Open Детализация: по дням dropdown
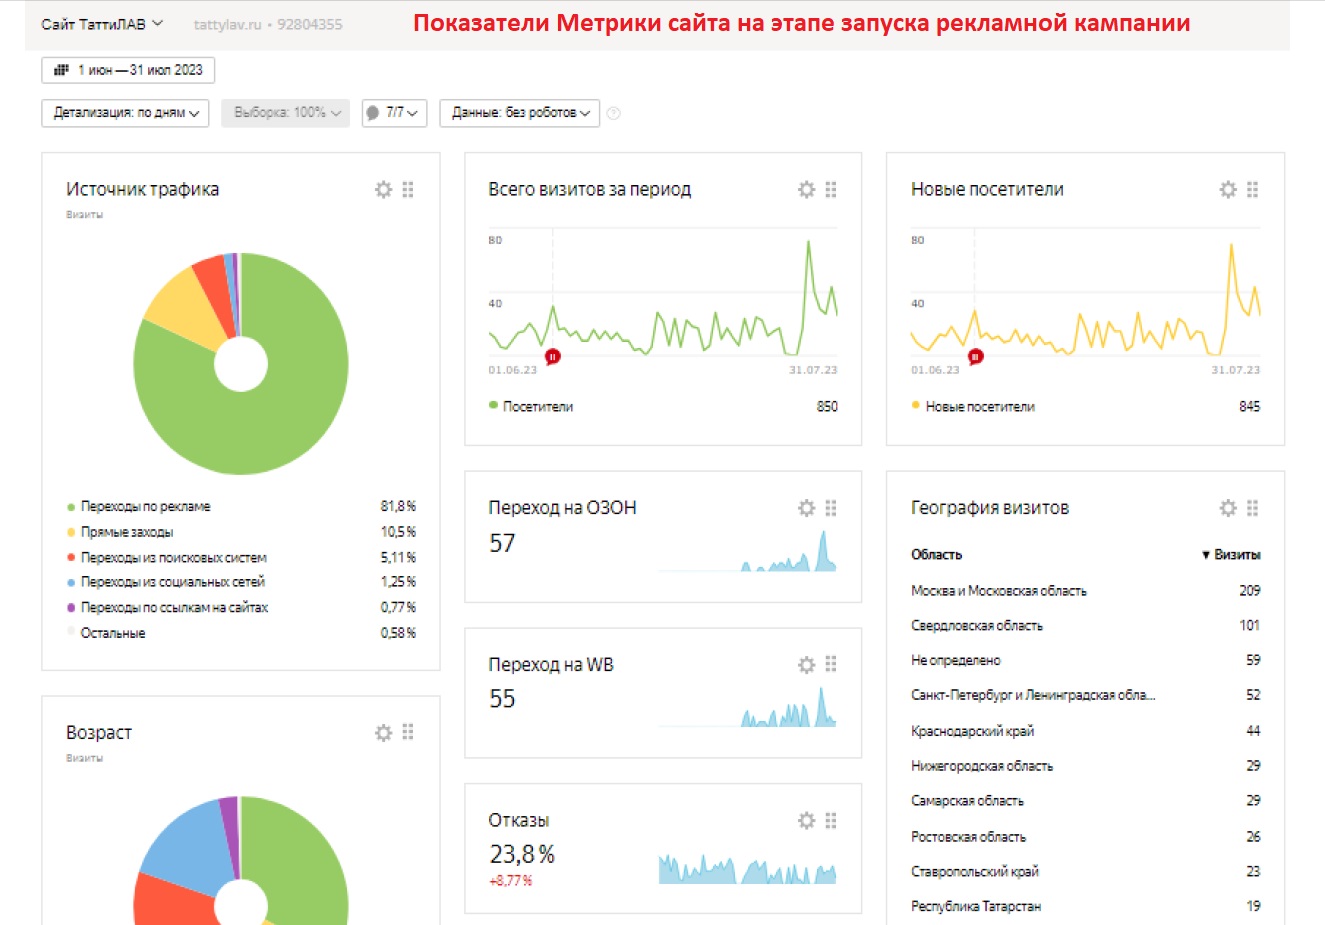This screenshot has width=1325, height=925. click(126, 113)
